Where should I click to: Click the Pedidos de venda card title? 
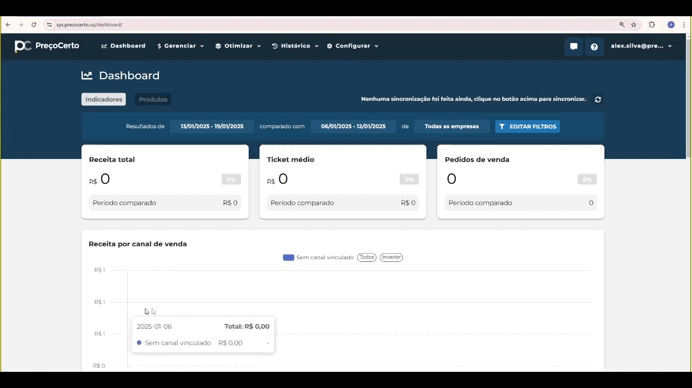pos(477,159)
